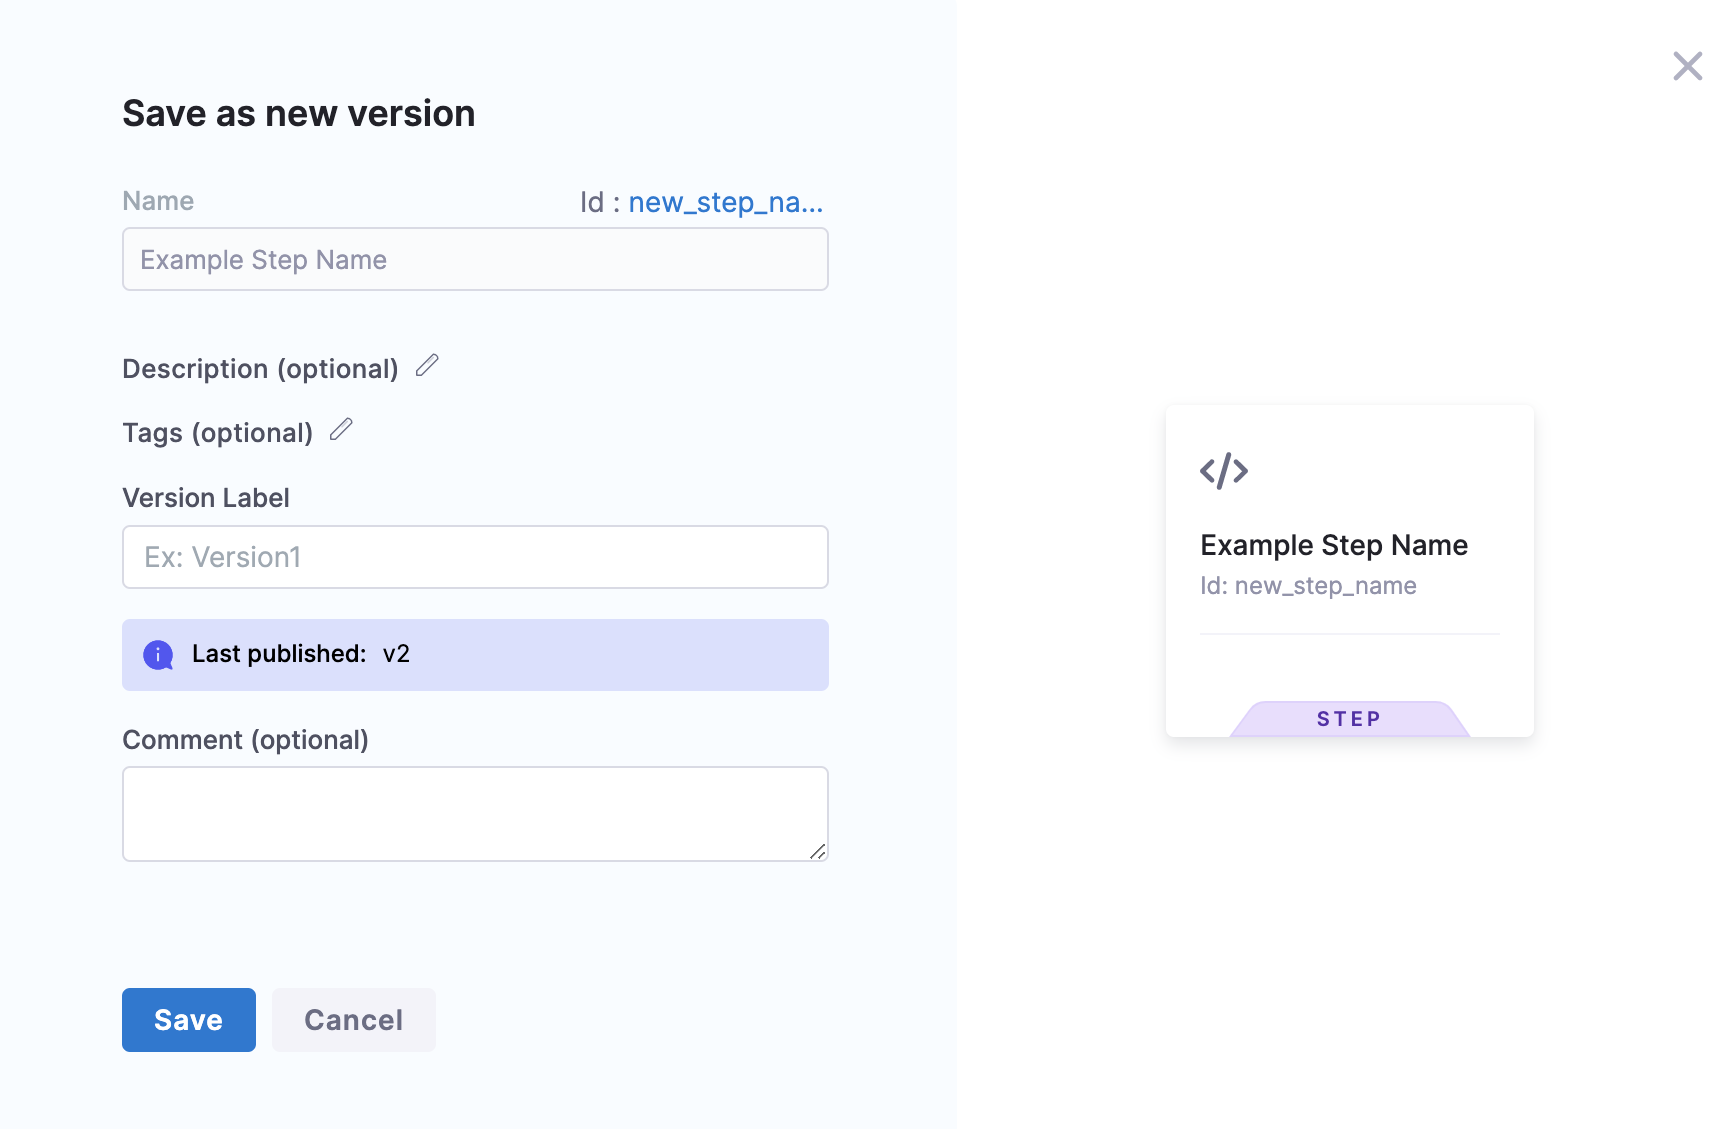Click into the Version Label field
1720x1129 pixels.
pos(475,557)
